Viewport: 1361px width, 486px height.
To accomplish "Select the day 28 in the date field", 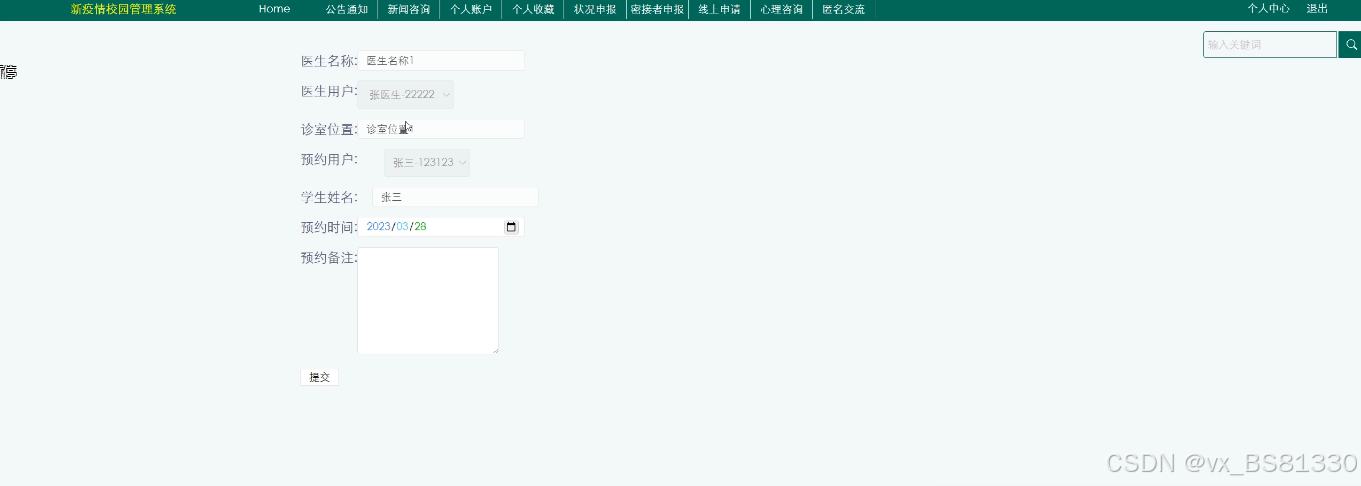I will pos(420,227).
